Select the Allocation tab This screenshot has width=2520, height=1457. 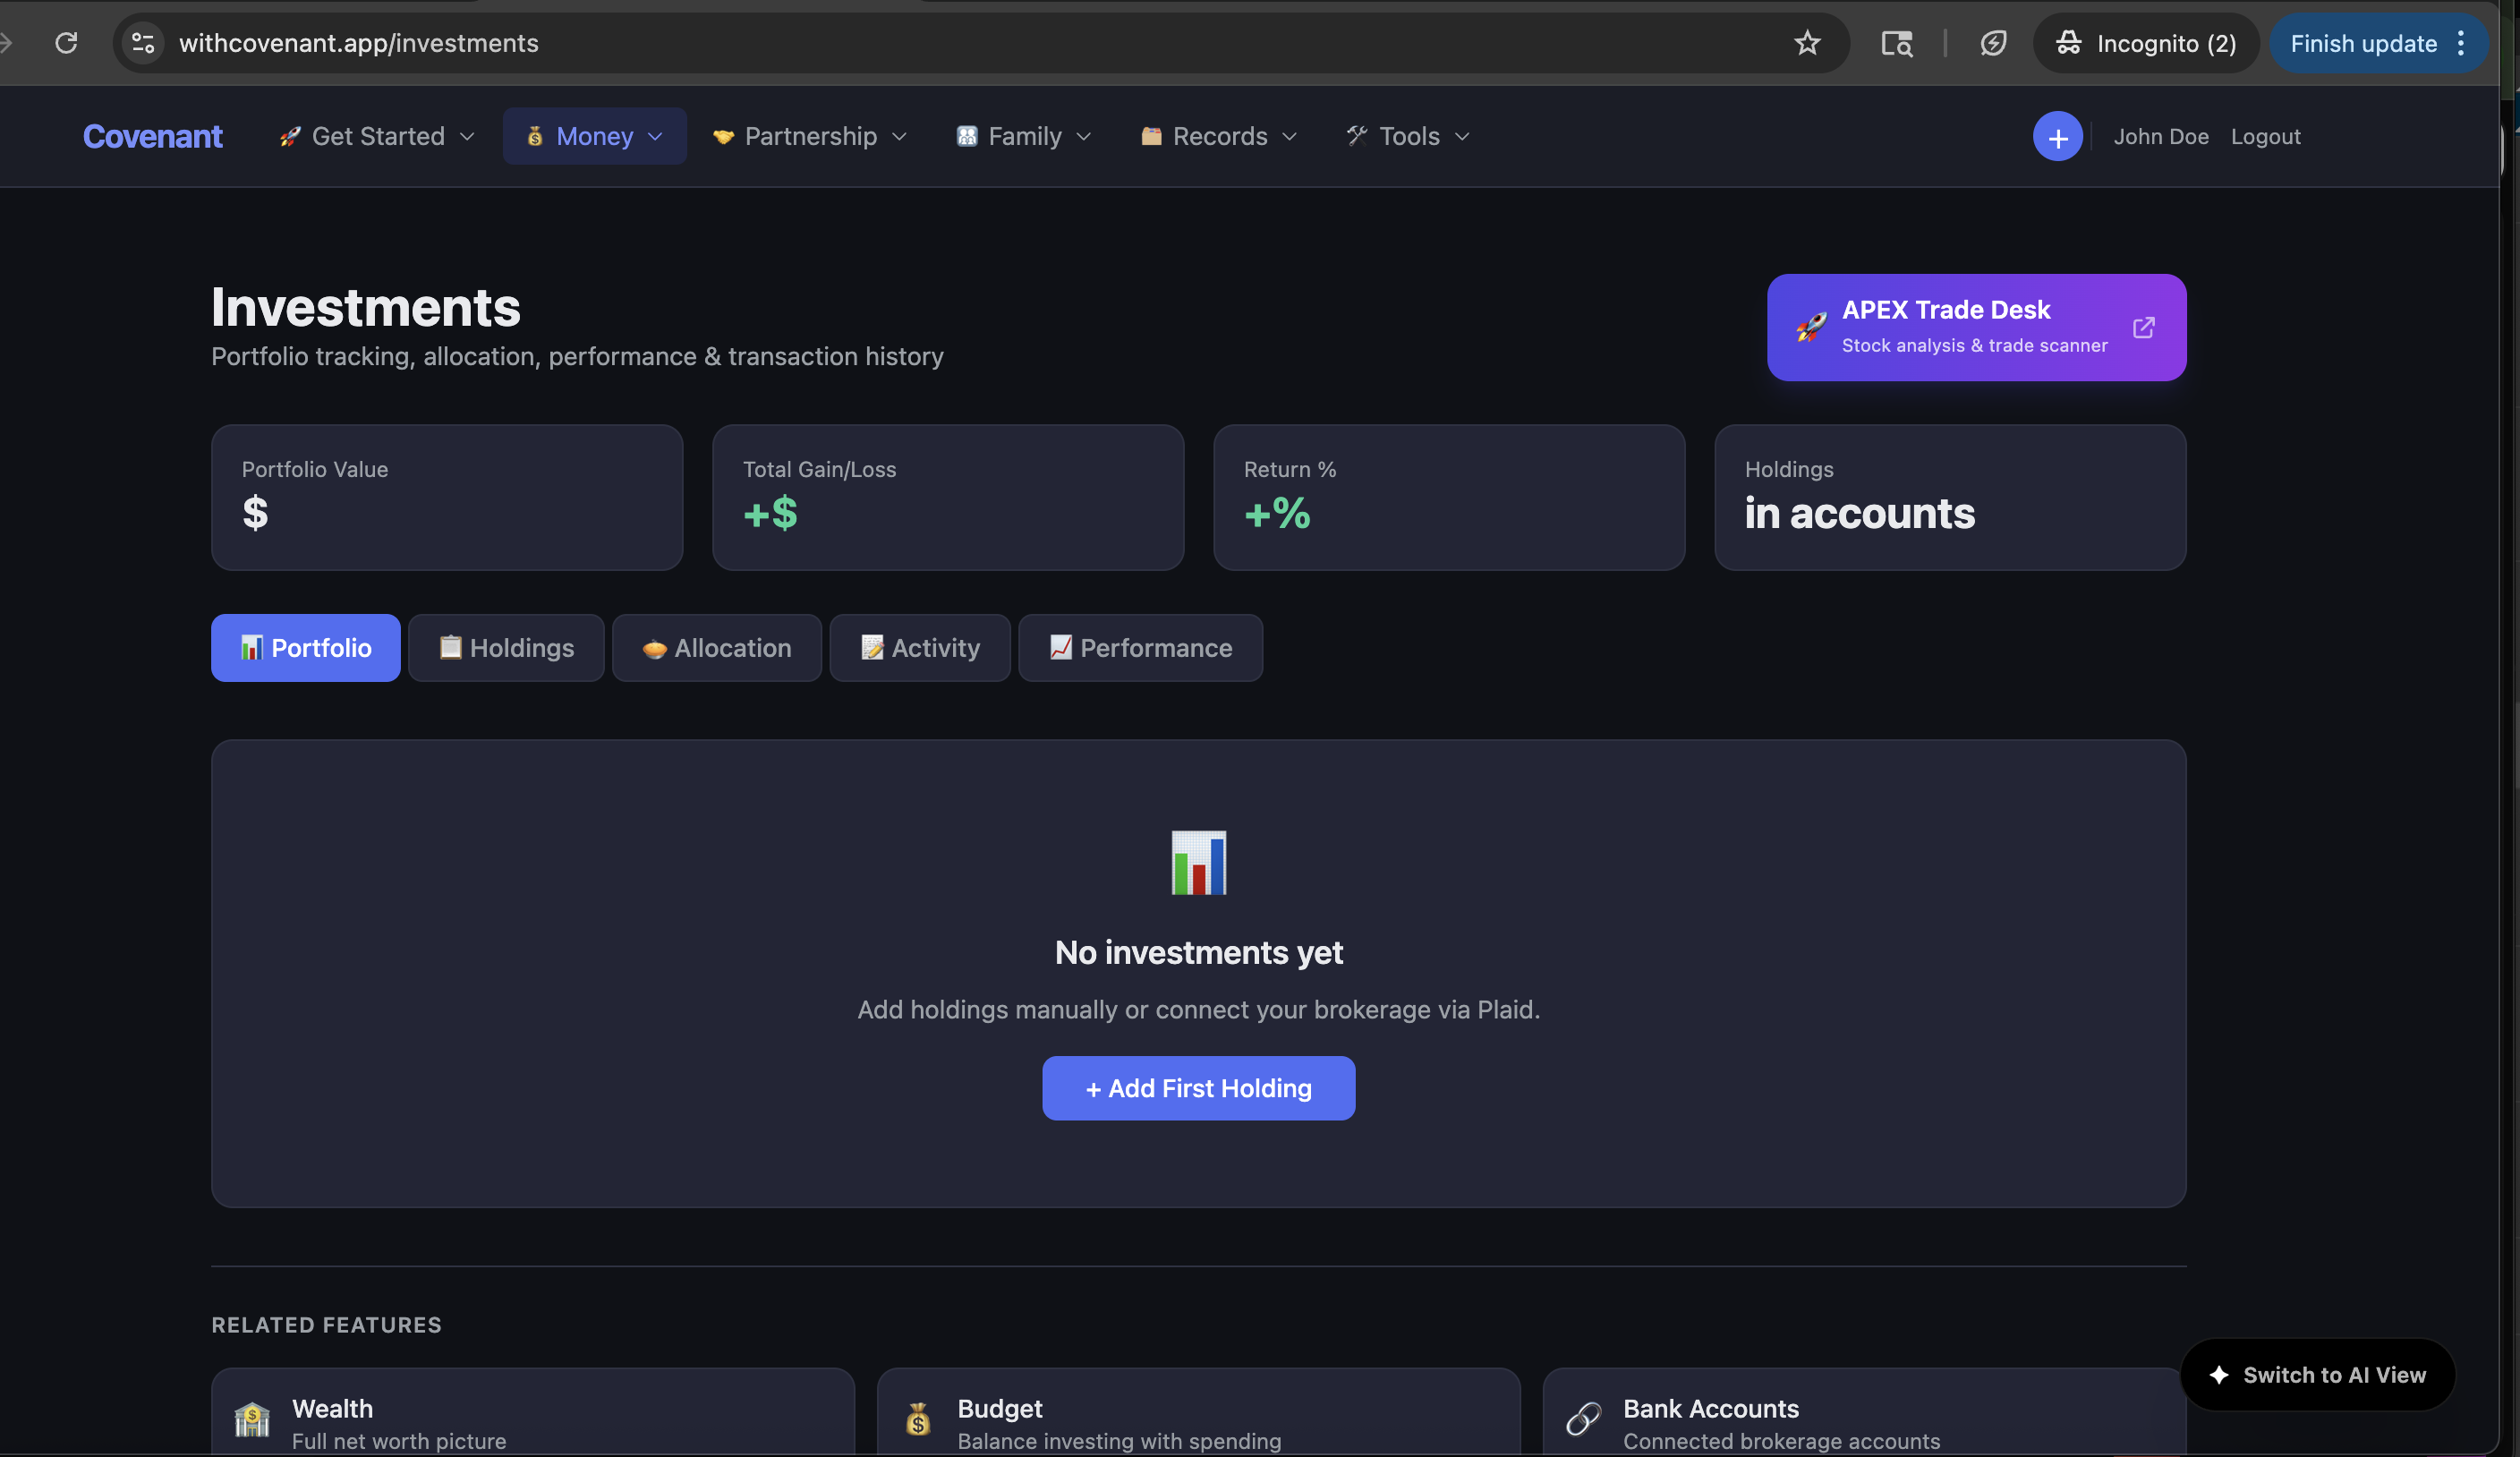[x=716, y=648]
